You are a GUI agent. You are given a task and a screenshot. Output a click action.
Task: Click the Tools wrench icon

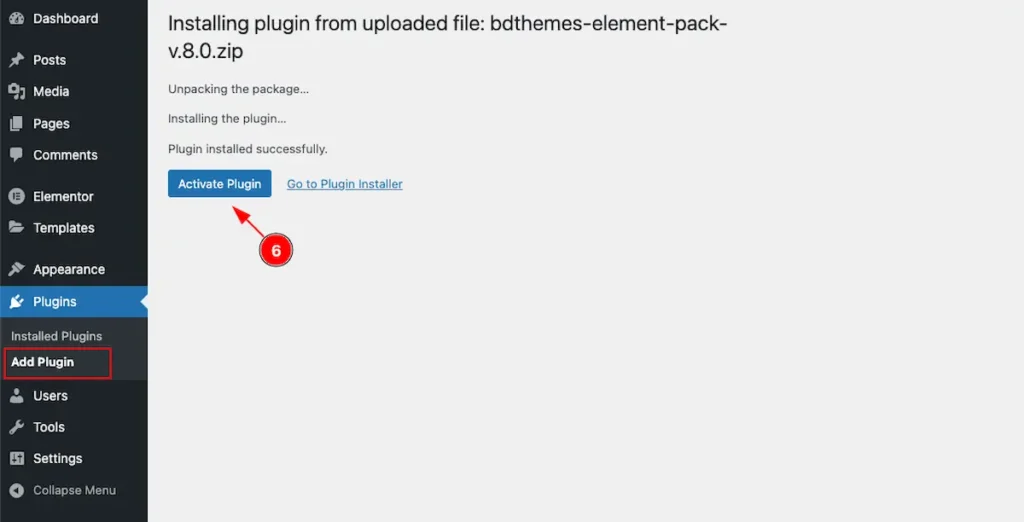[x=16, y=427]
